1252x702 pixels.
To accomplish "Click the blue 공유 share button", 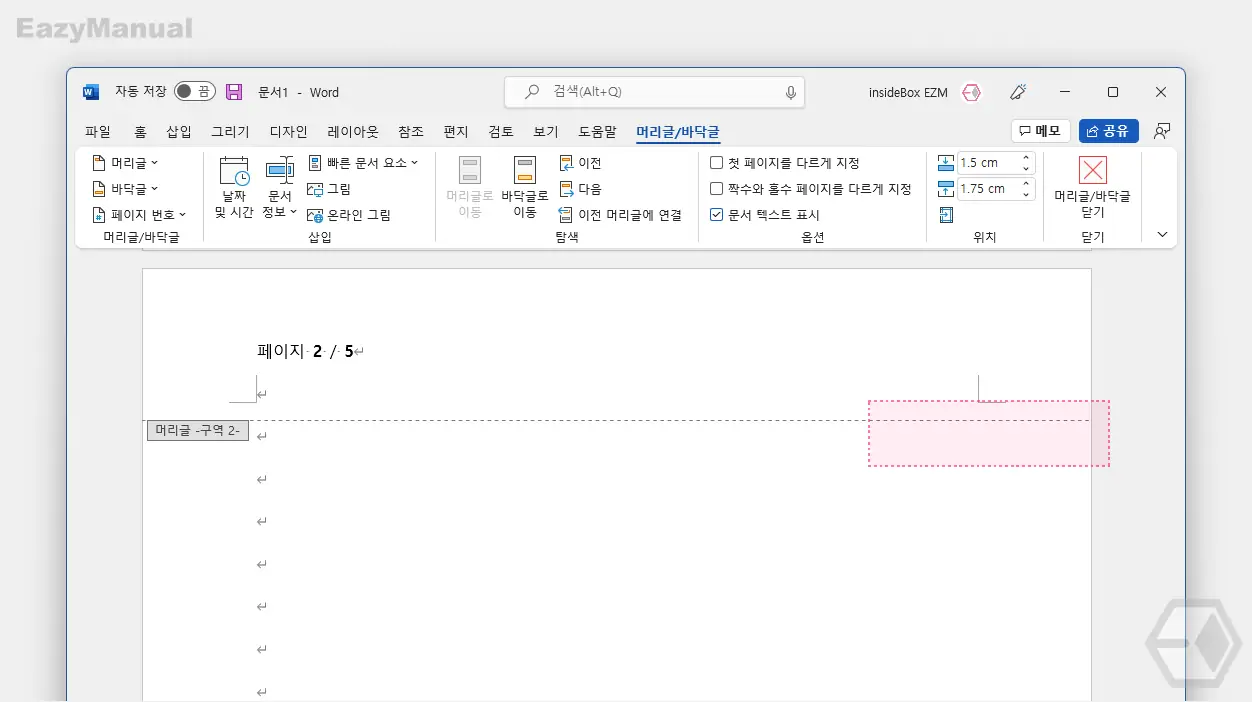I will click(x=1108, y=131).
